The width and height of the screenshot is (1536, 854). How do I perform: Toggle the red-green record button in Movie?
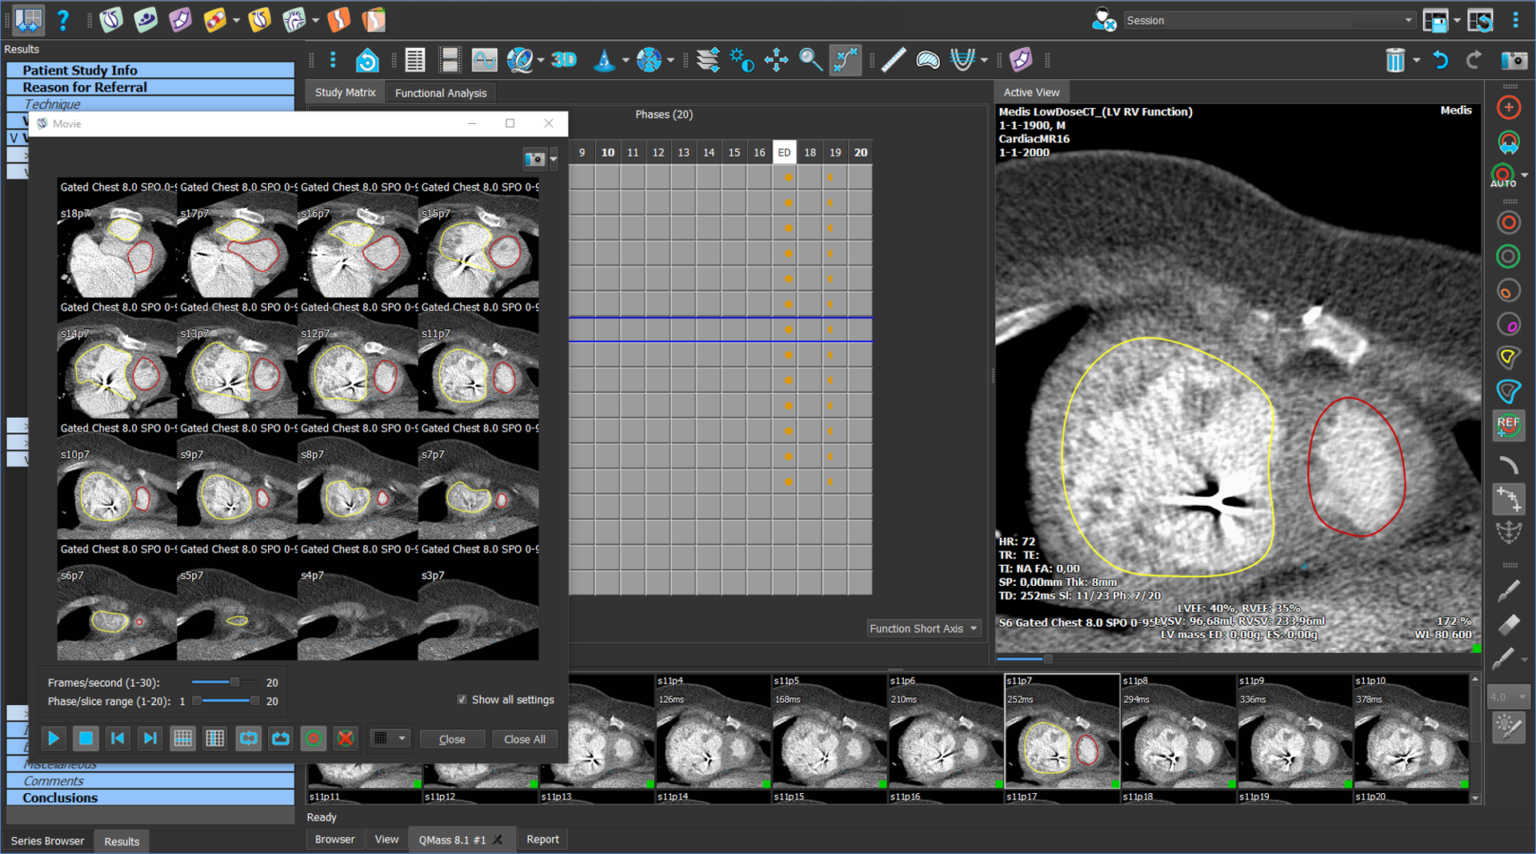313,739
